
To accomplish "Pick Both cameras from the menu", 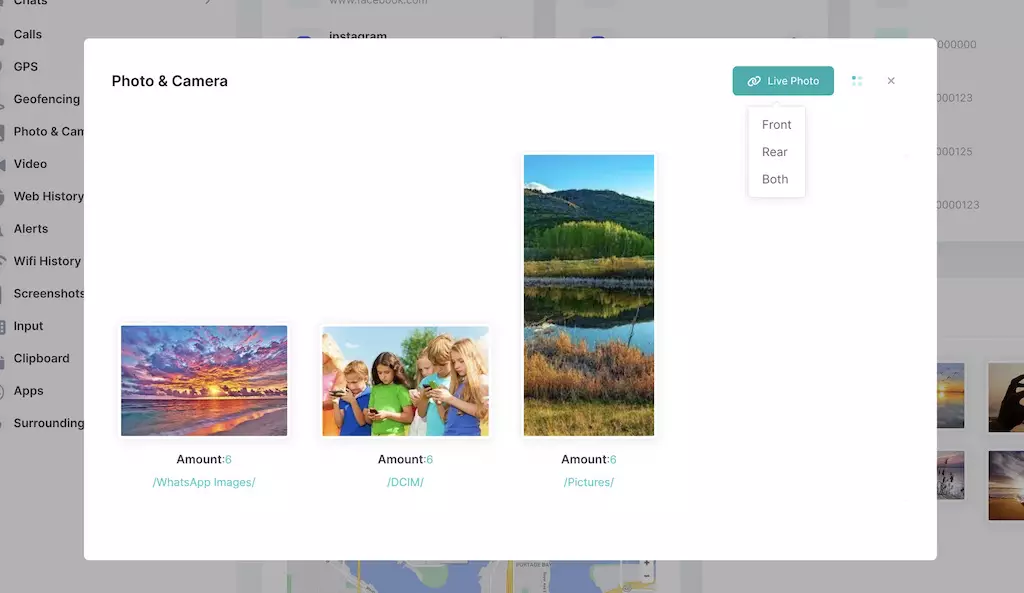I will pos(775,179).
